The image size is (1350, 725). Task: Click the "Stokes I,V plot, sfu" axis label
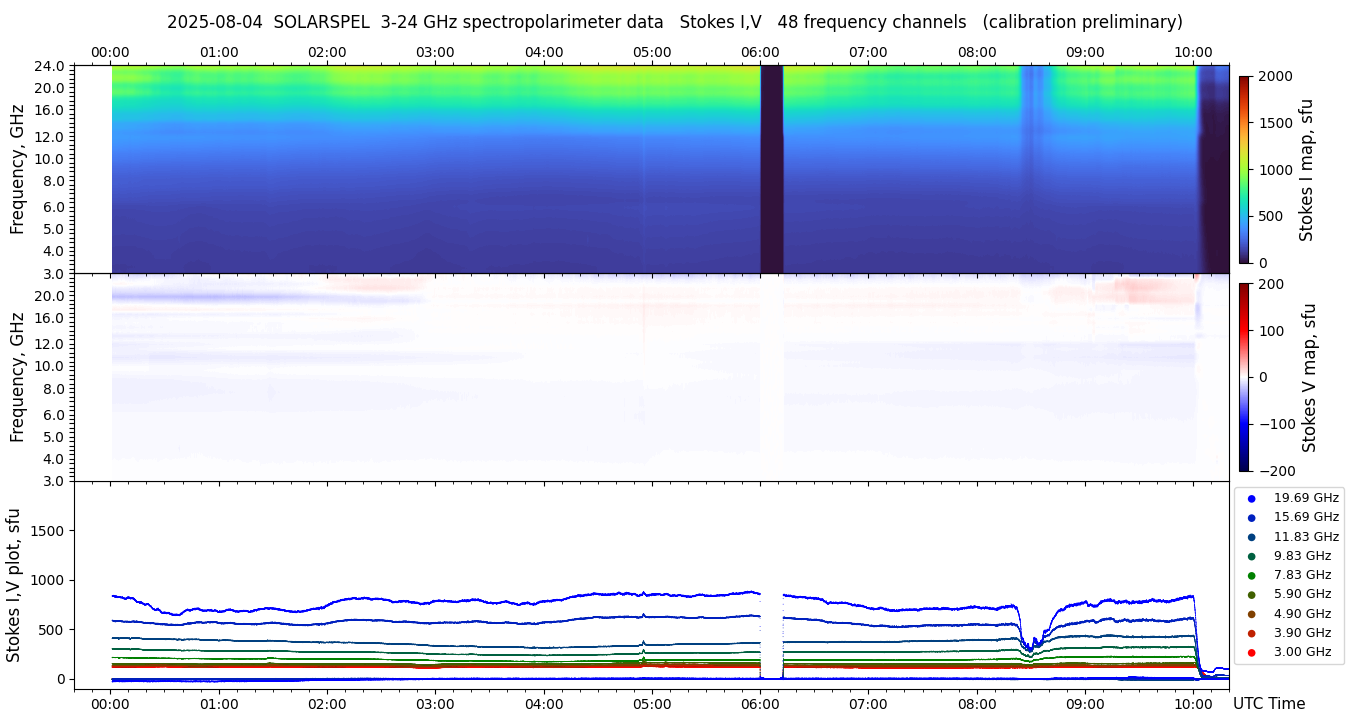coord(14,585)
